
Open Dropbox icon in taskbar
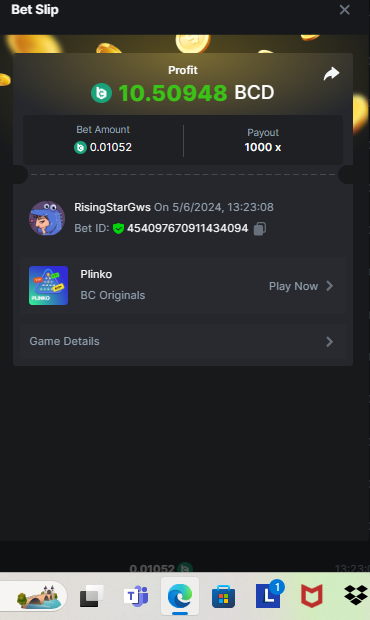(357, 595)
